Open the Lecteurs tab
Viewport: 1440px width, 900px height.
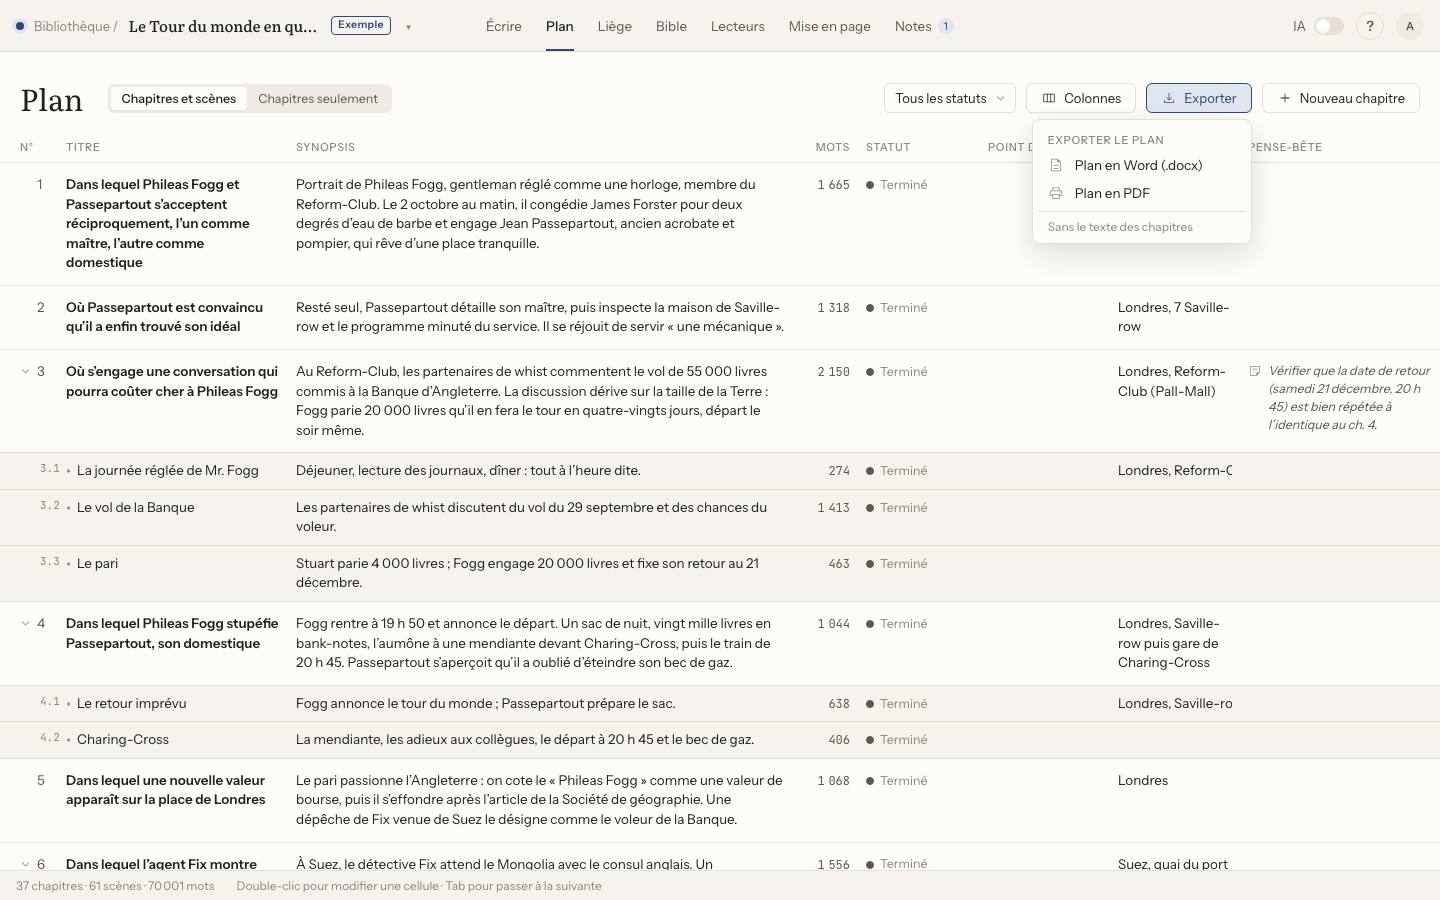pos(738,26)
